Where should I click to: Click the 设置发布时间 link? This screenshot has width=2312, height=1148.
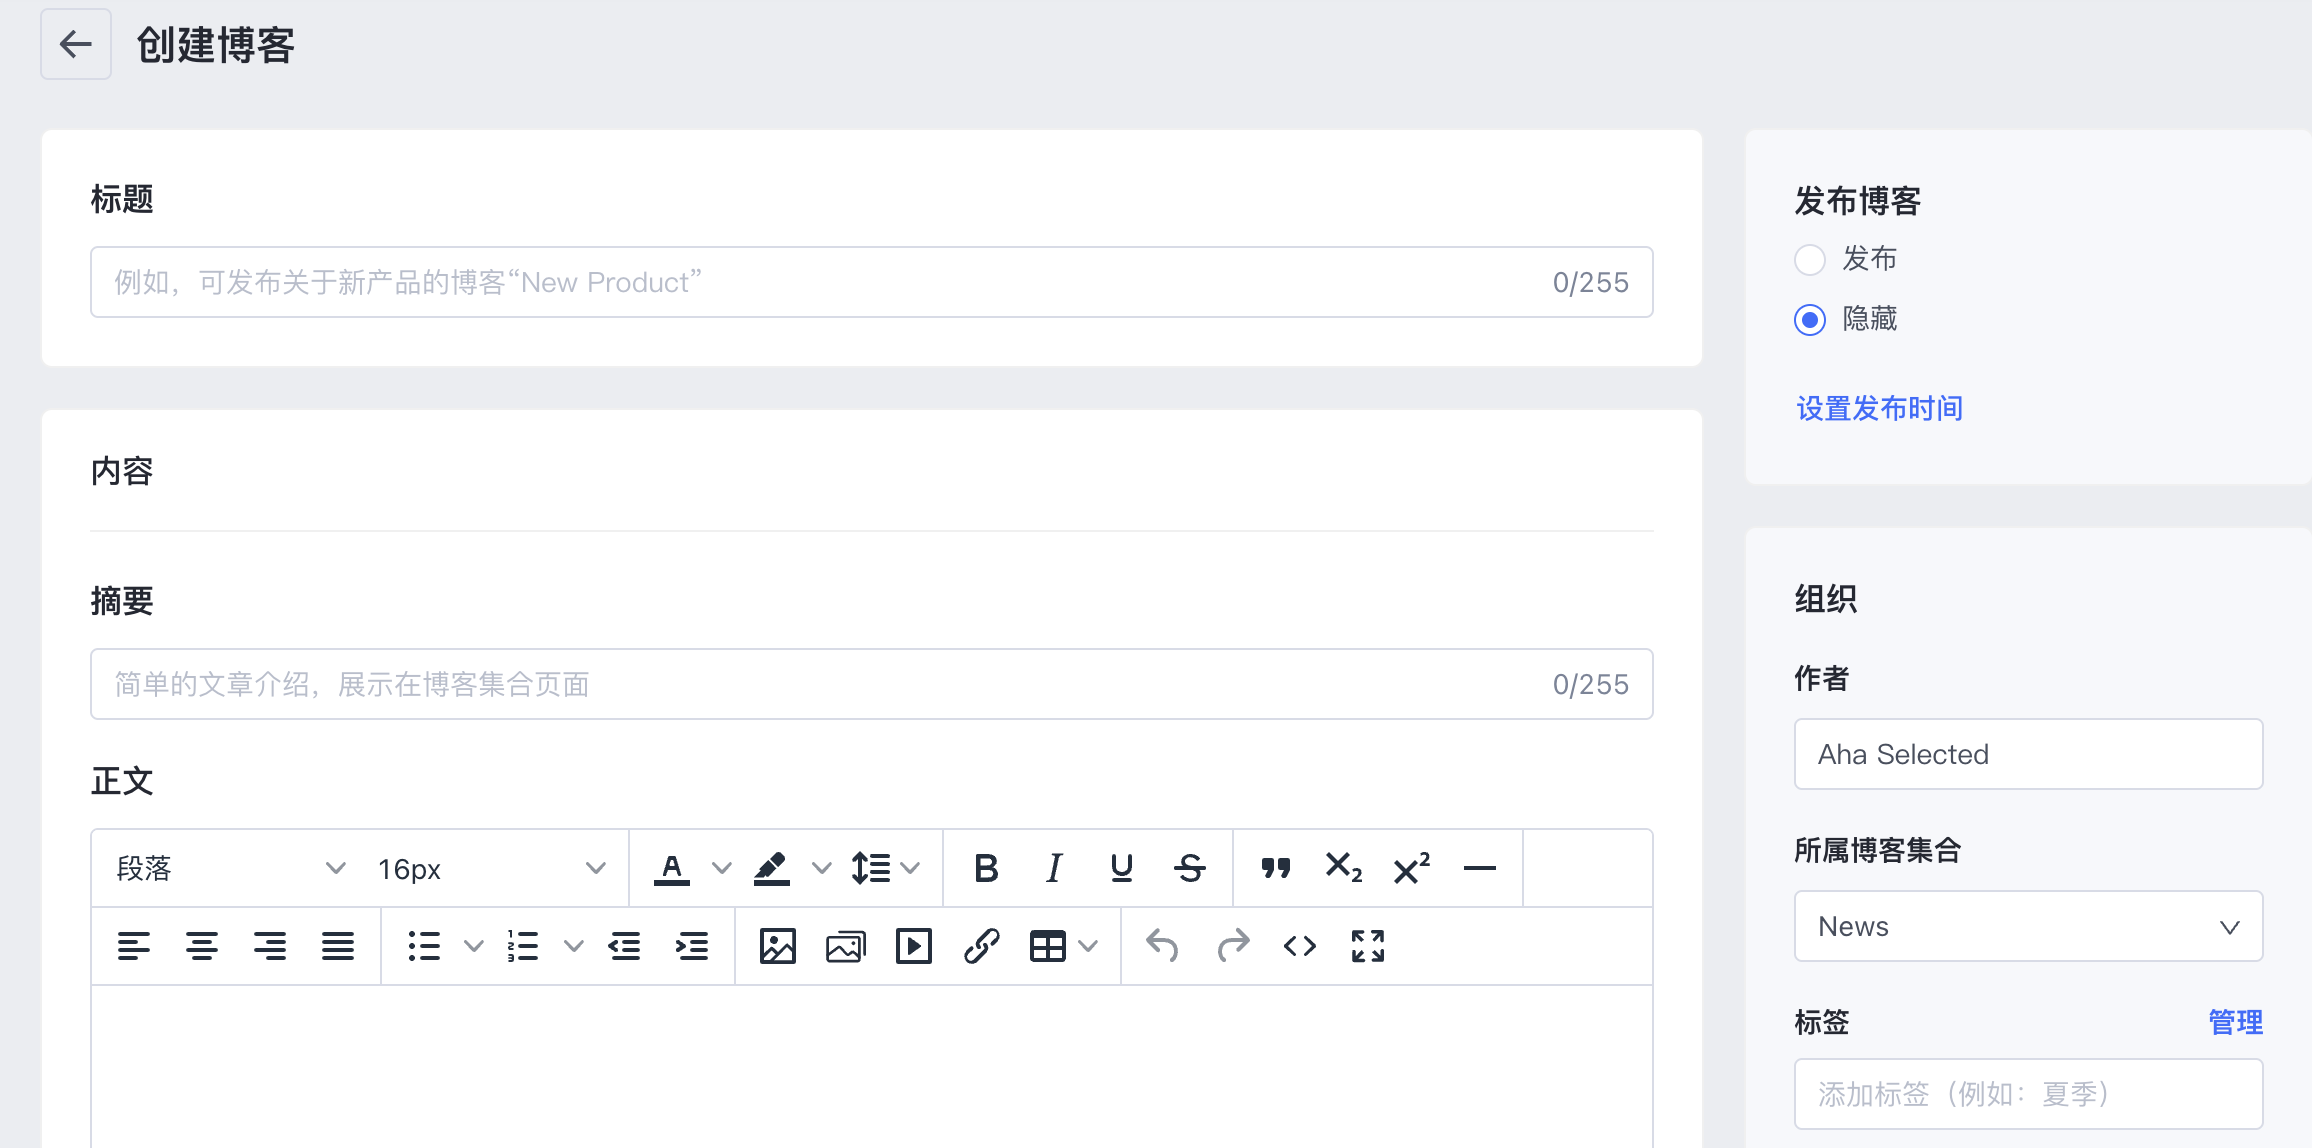[x=1879, y=409]
